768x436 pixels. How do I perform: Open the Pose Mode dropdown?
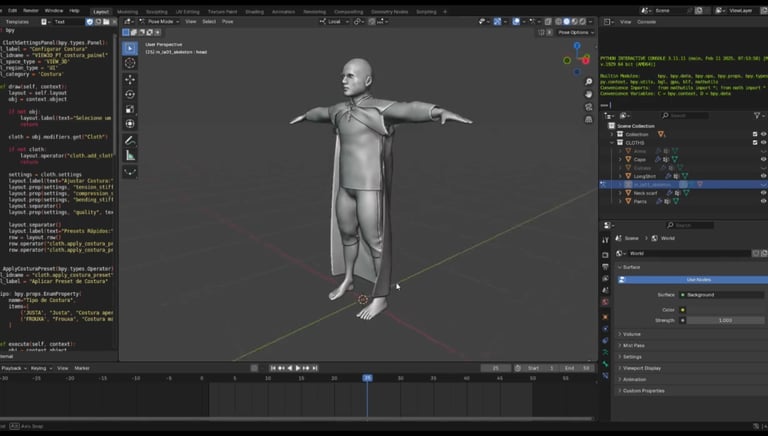coord(159,22)
